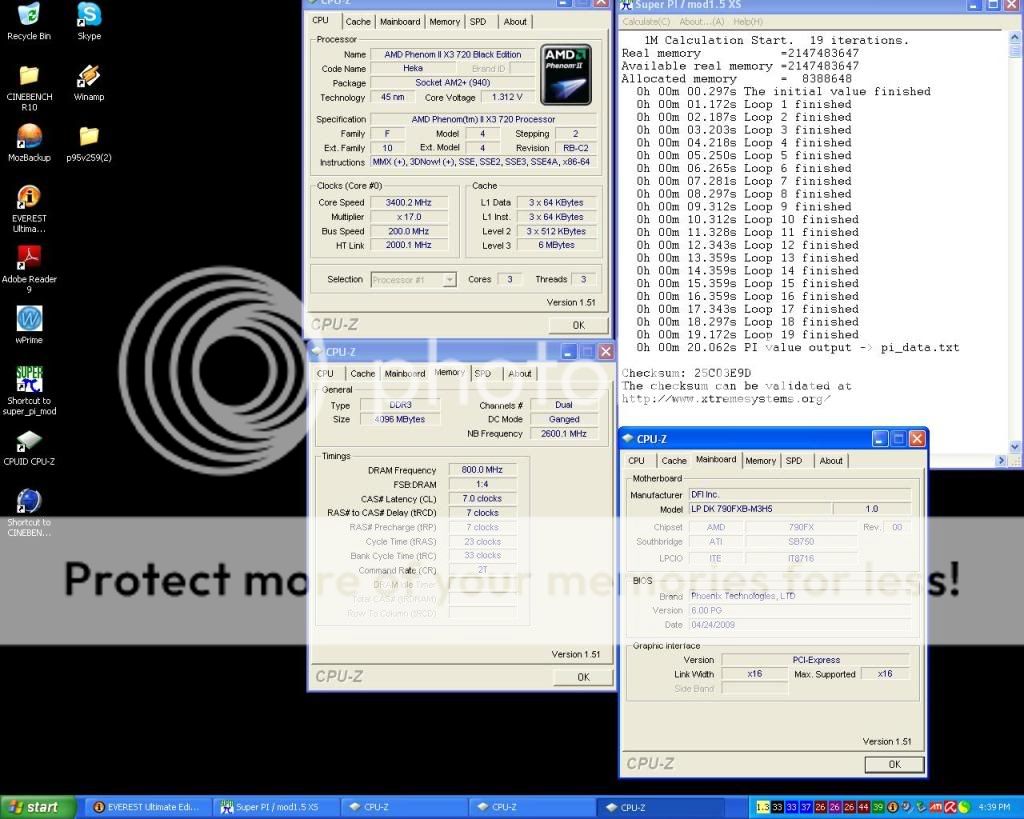Open the Processor #1 selection dropdown
Screen dimensions: 1024x819
click(413, 280)
